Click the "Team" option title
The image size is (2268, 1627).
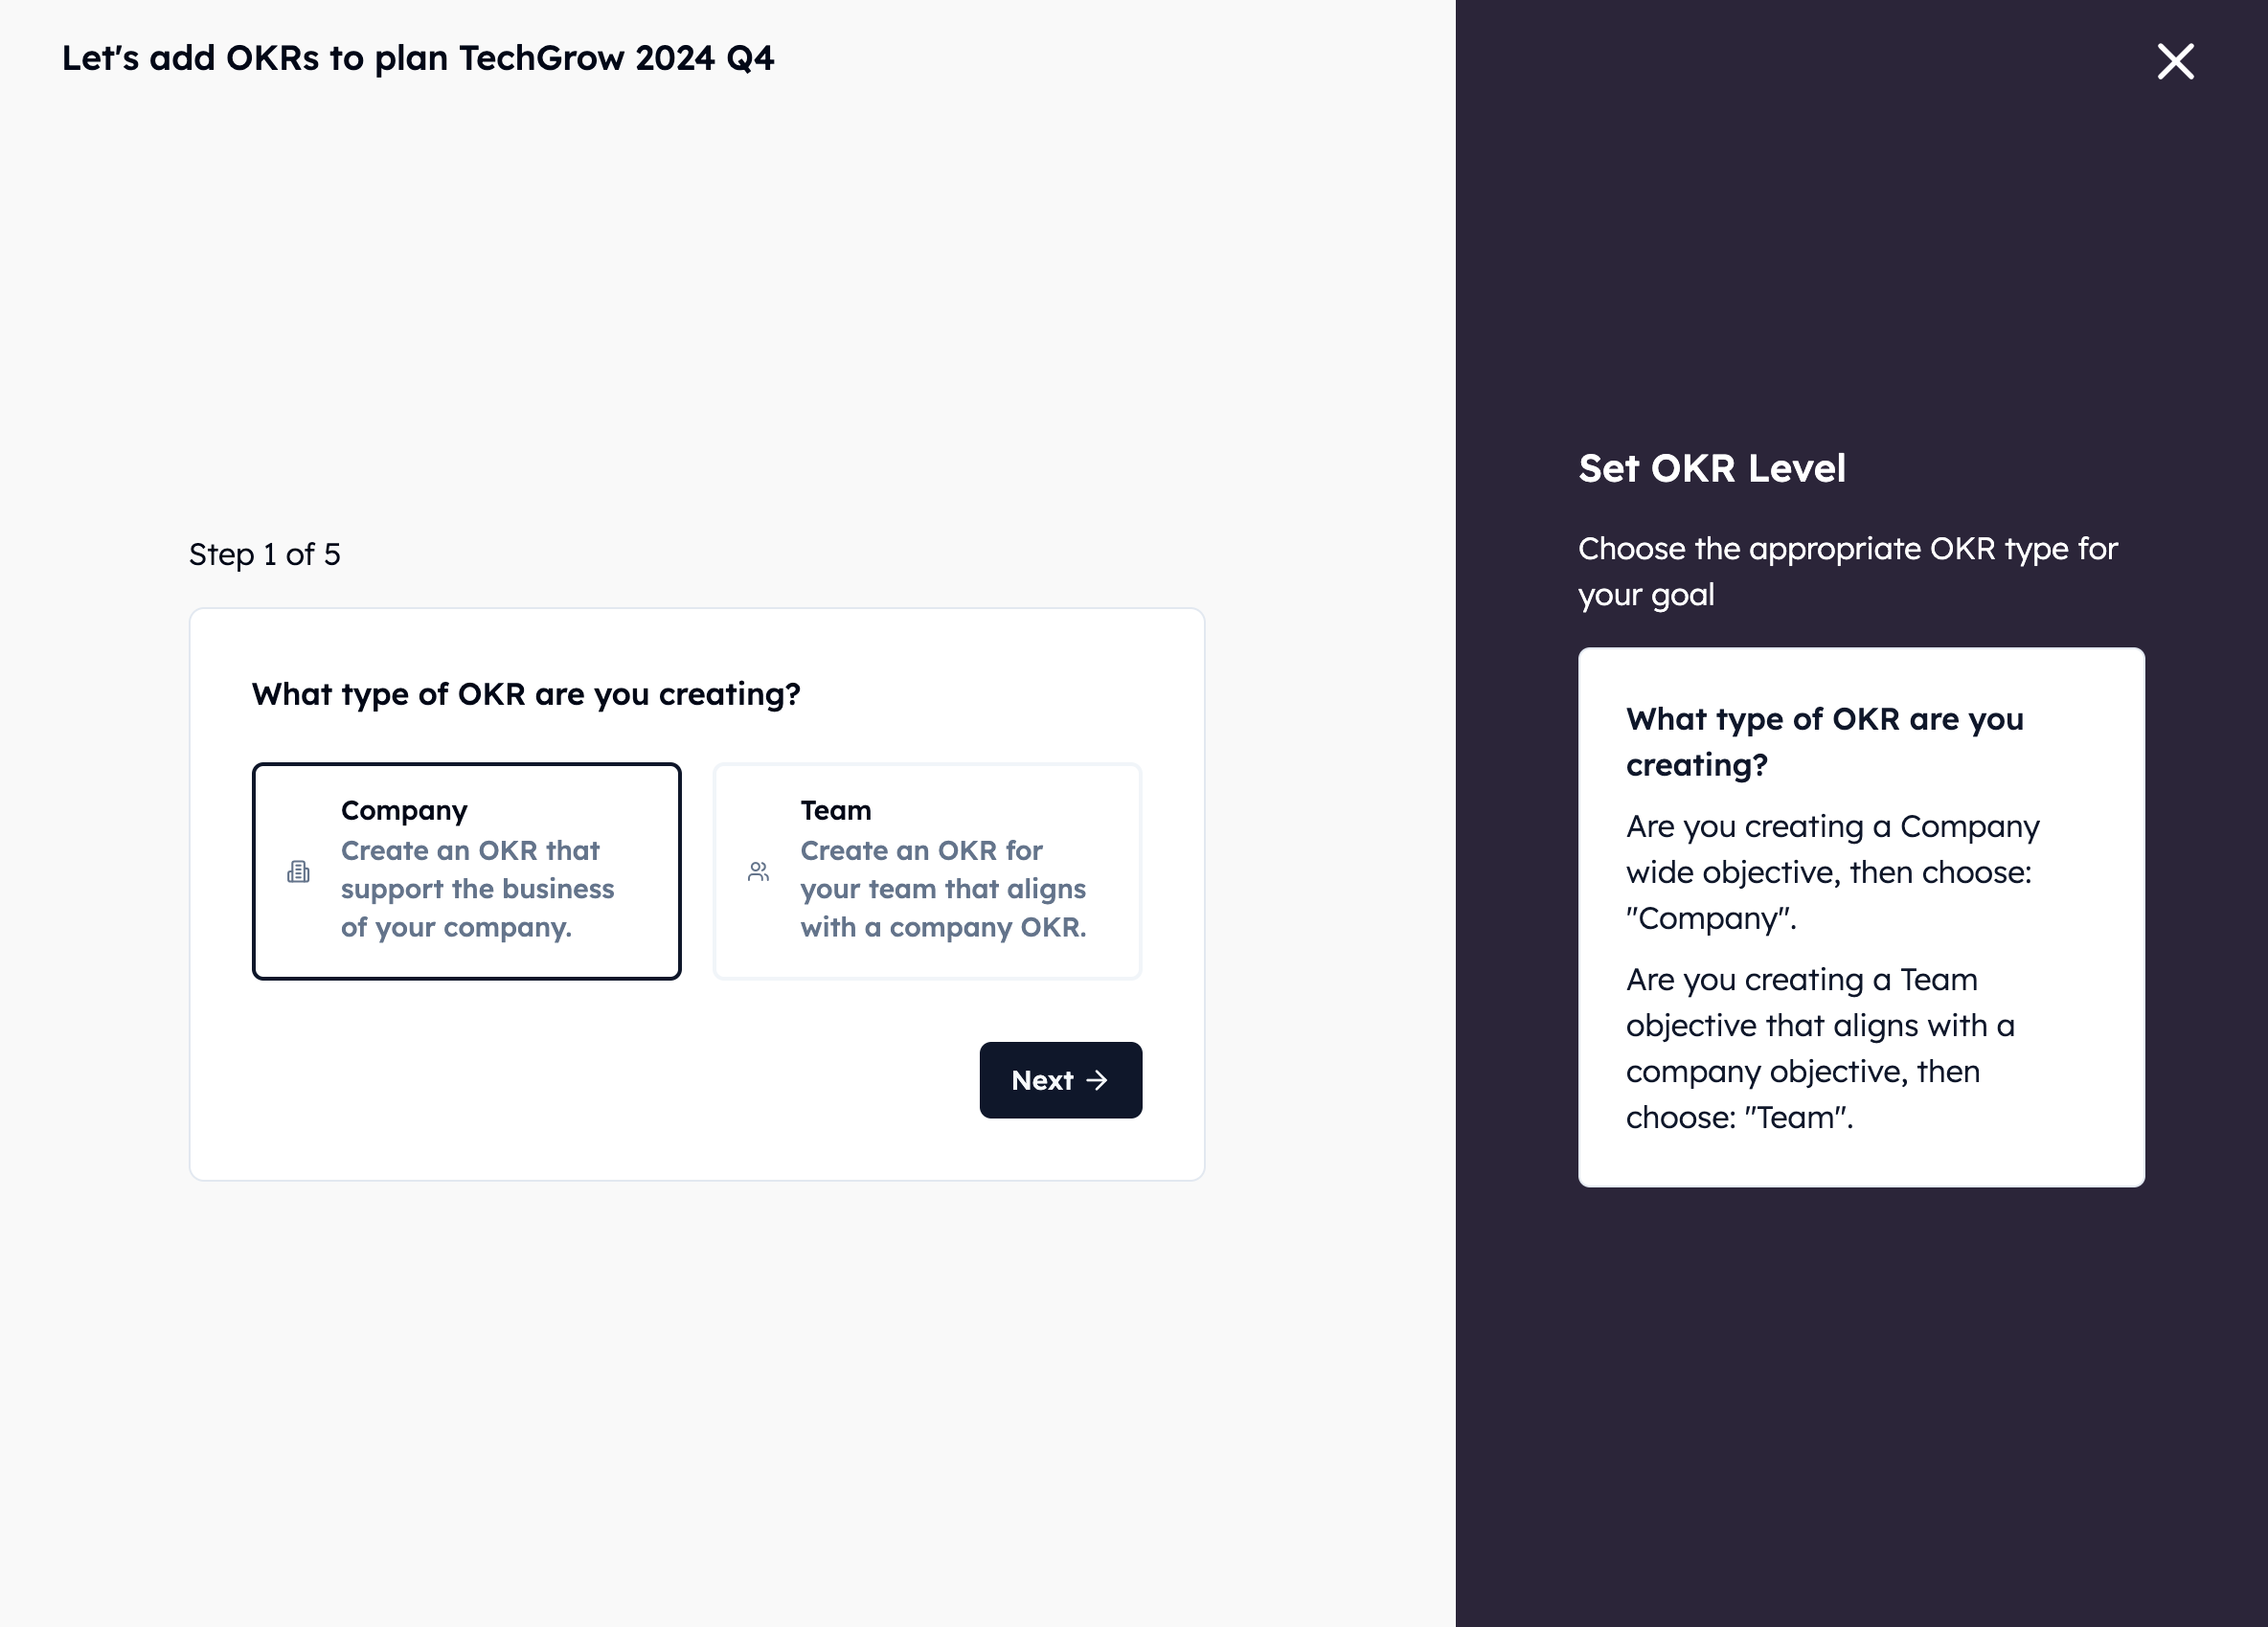(x=835, y=810)
